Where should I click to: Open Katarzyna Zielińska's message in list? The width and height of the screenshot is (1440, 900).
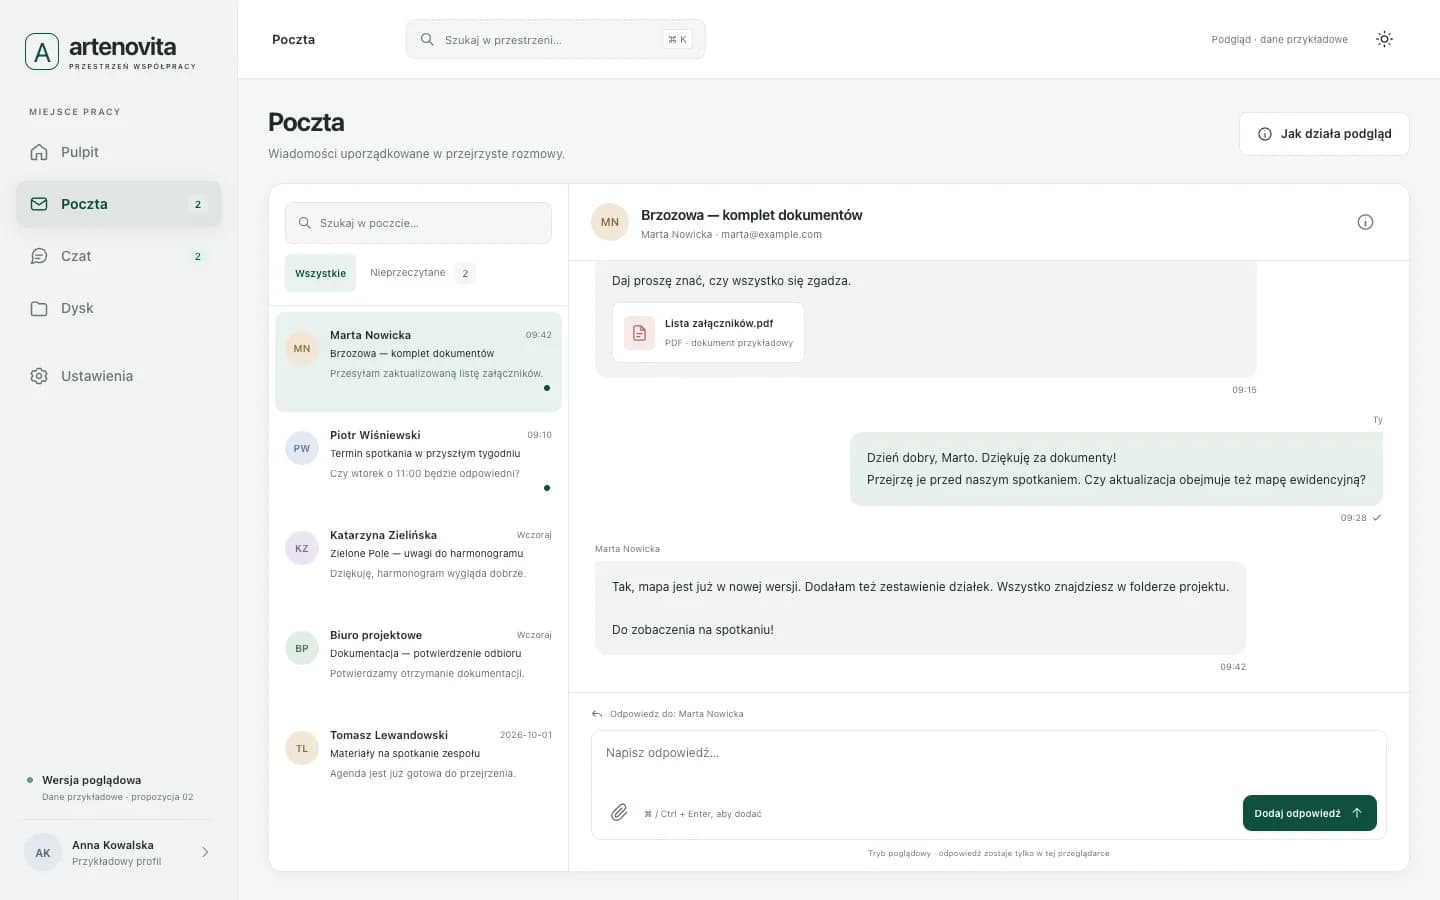418,562
